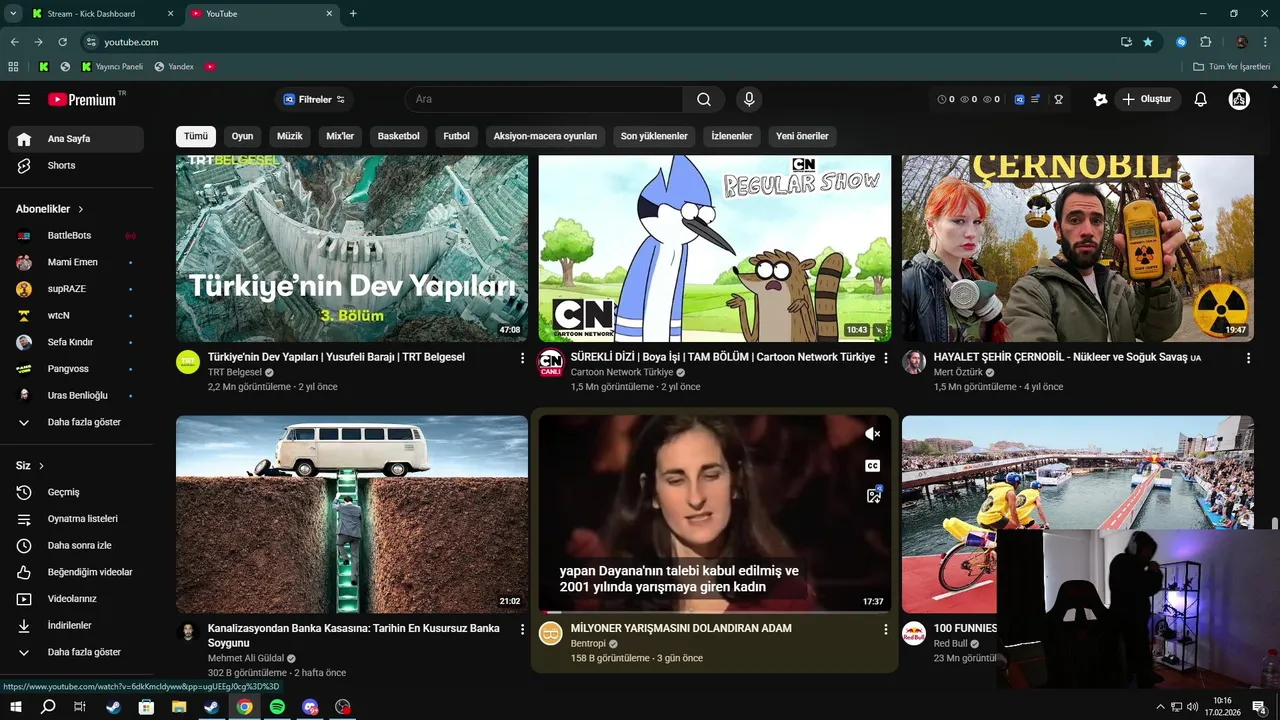Image resolution: width=1280 pixels, height=720 pixels.
Task: Click the image icon below the CC button
Action: (x=873, y=495)
